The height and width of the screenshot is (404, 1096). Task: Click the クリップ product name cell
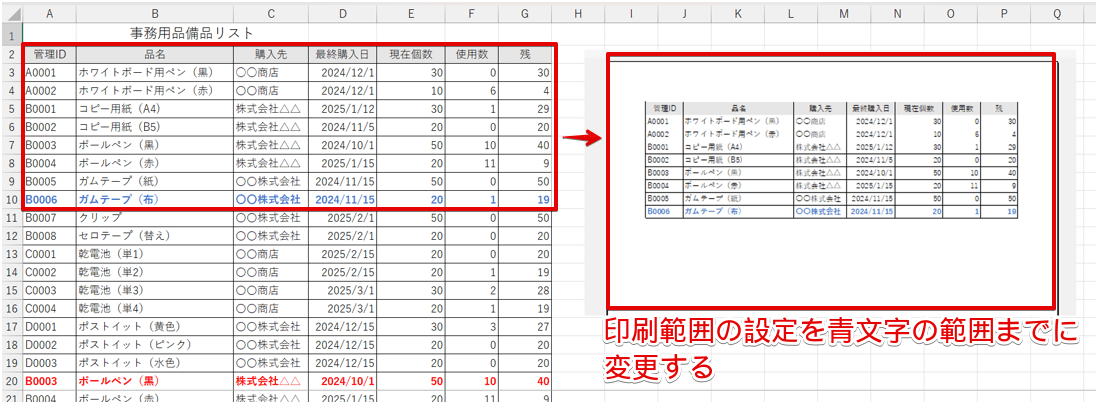tap(154, 217)
